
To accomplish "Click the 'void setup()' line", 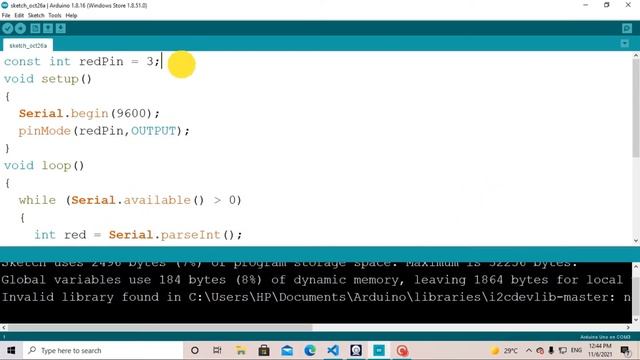I will pyautogui.click(x=48, y=79).
